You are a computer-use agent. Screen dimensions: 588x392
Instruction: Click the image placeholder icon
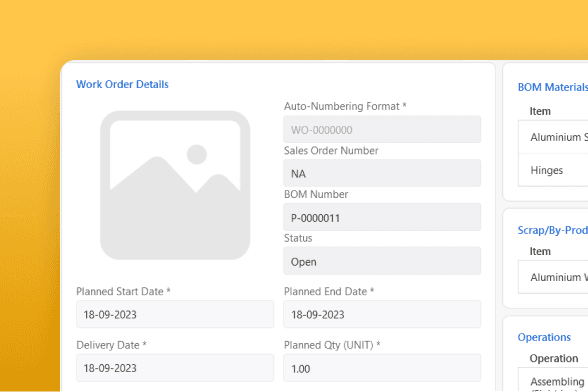(175, 185)
